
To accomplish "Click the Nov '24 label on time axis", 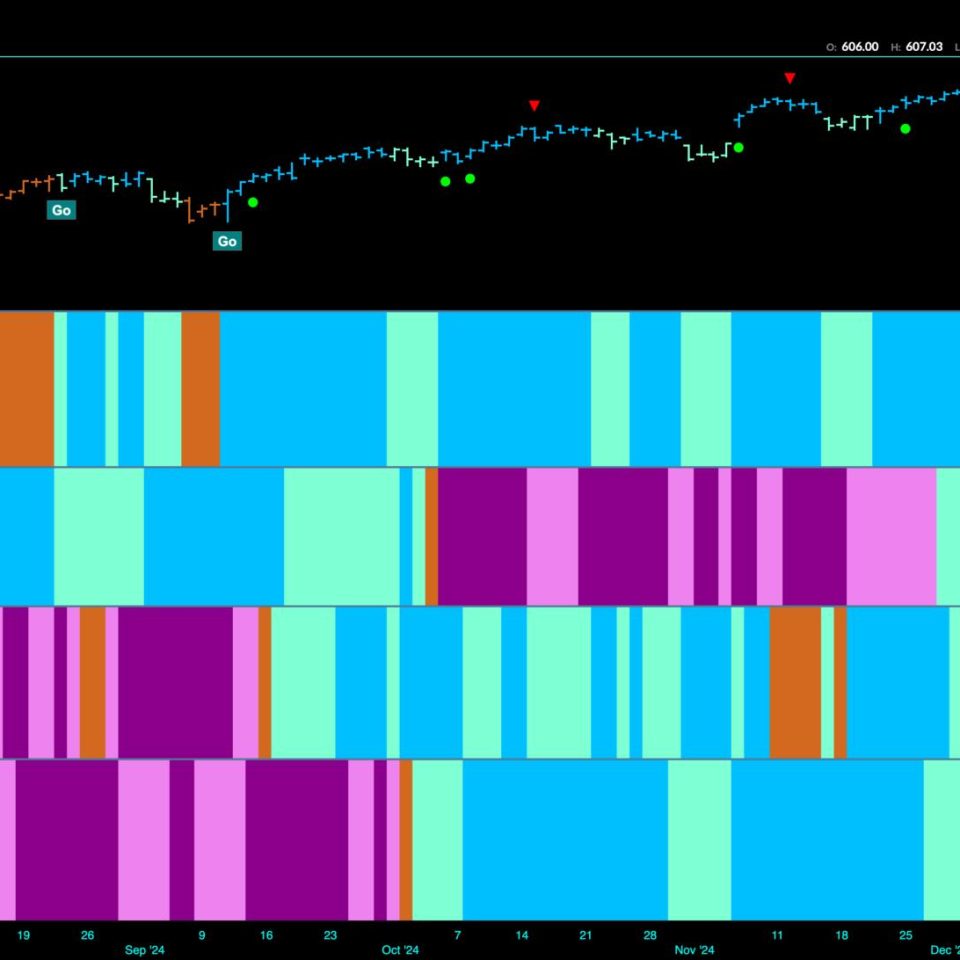I will (694, 950).
